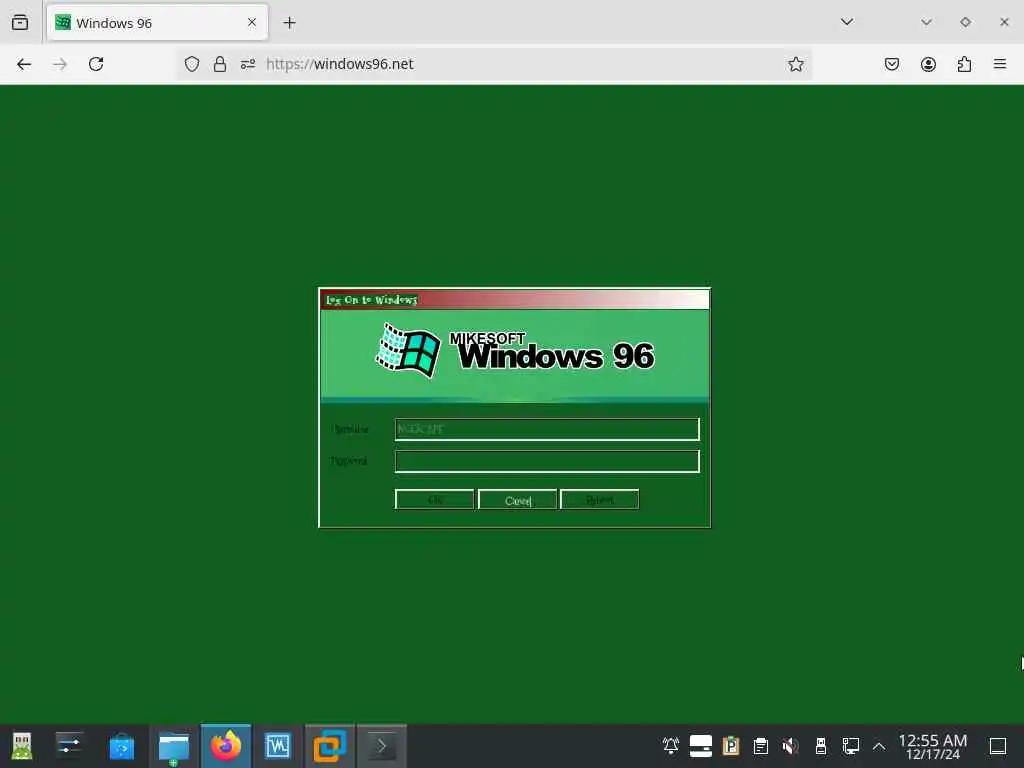Viewport: 1024px width, 768px height.
Task: Open clipboard tray icon
Action: click(761, 746)
